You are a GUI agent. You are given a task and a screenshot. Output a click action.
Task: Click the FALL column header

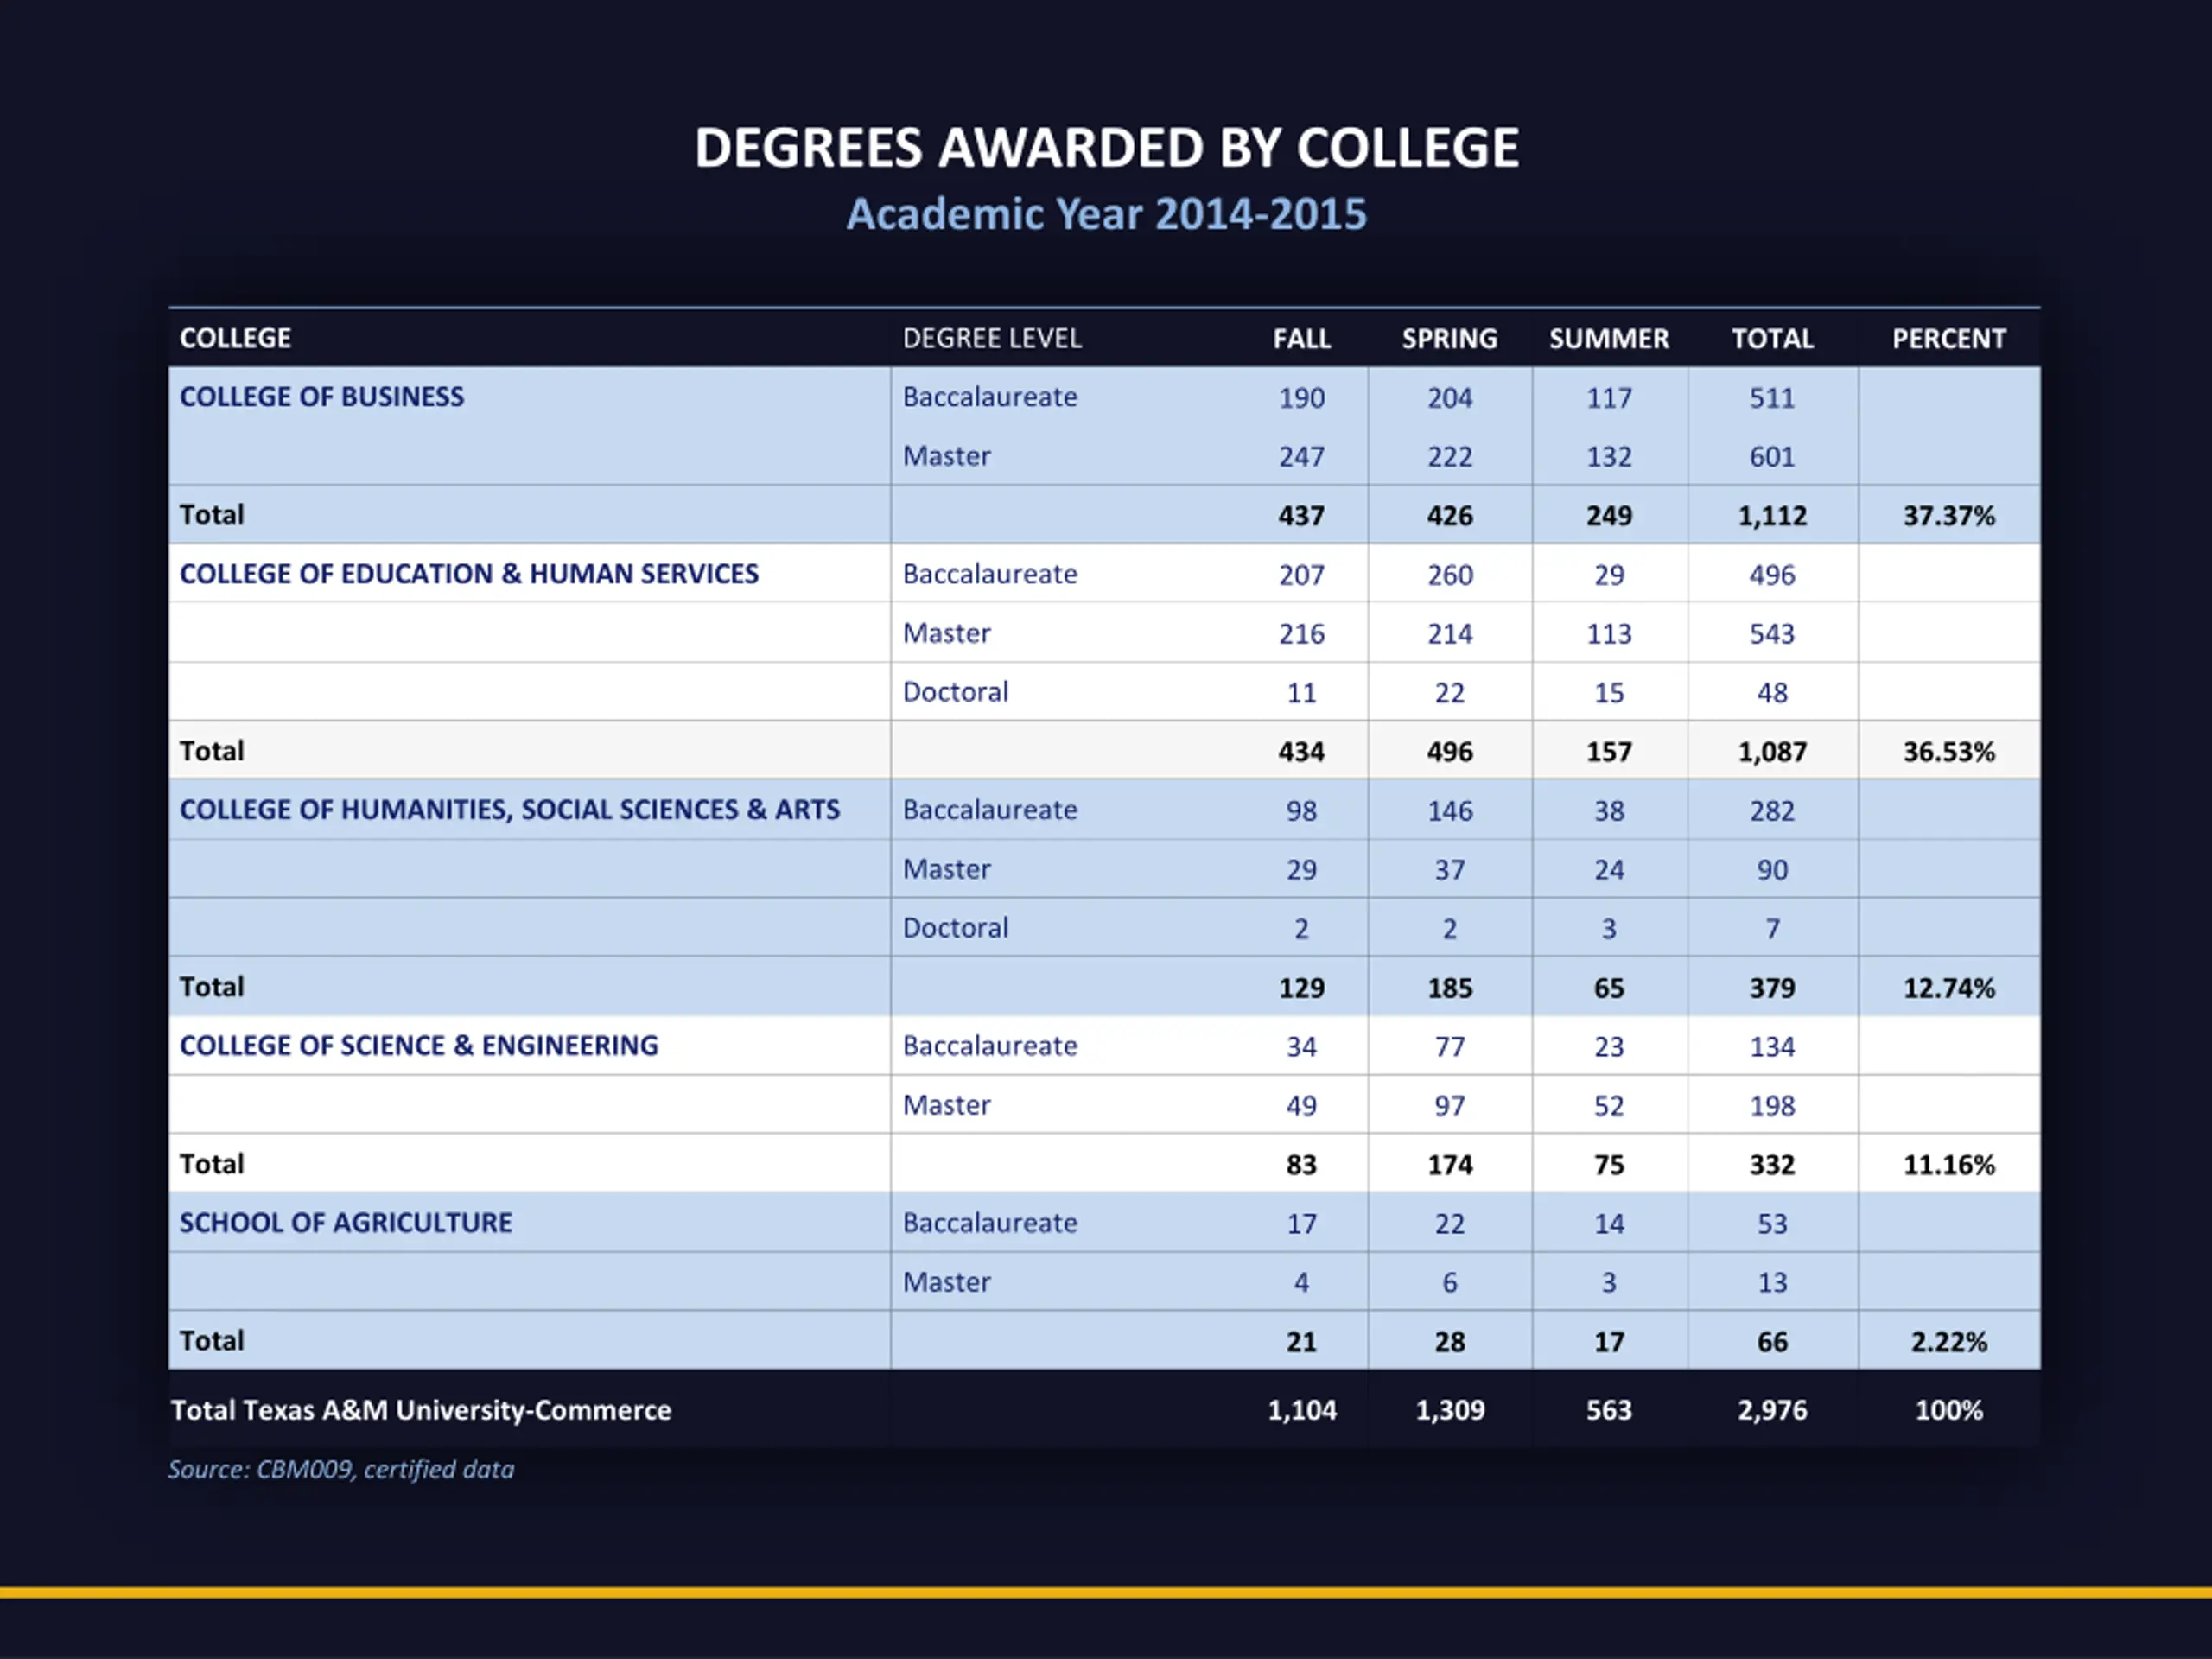[x=1301, y=339]
